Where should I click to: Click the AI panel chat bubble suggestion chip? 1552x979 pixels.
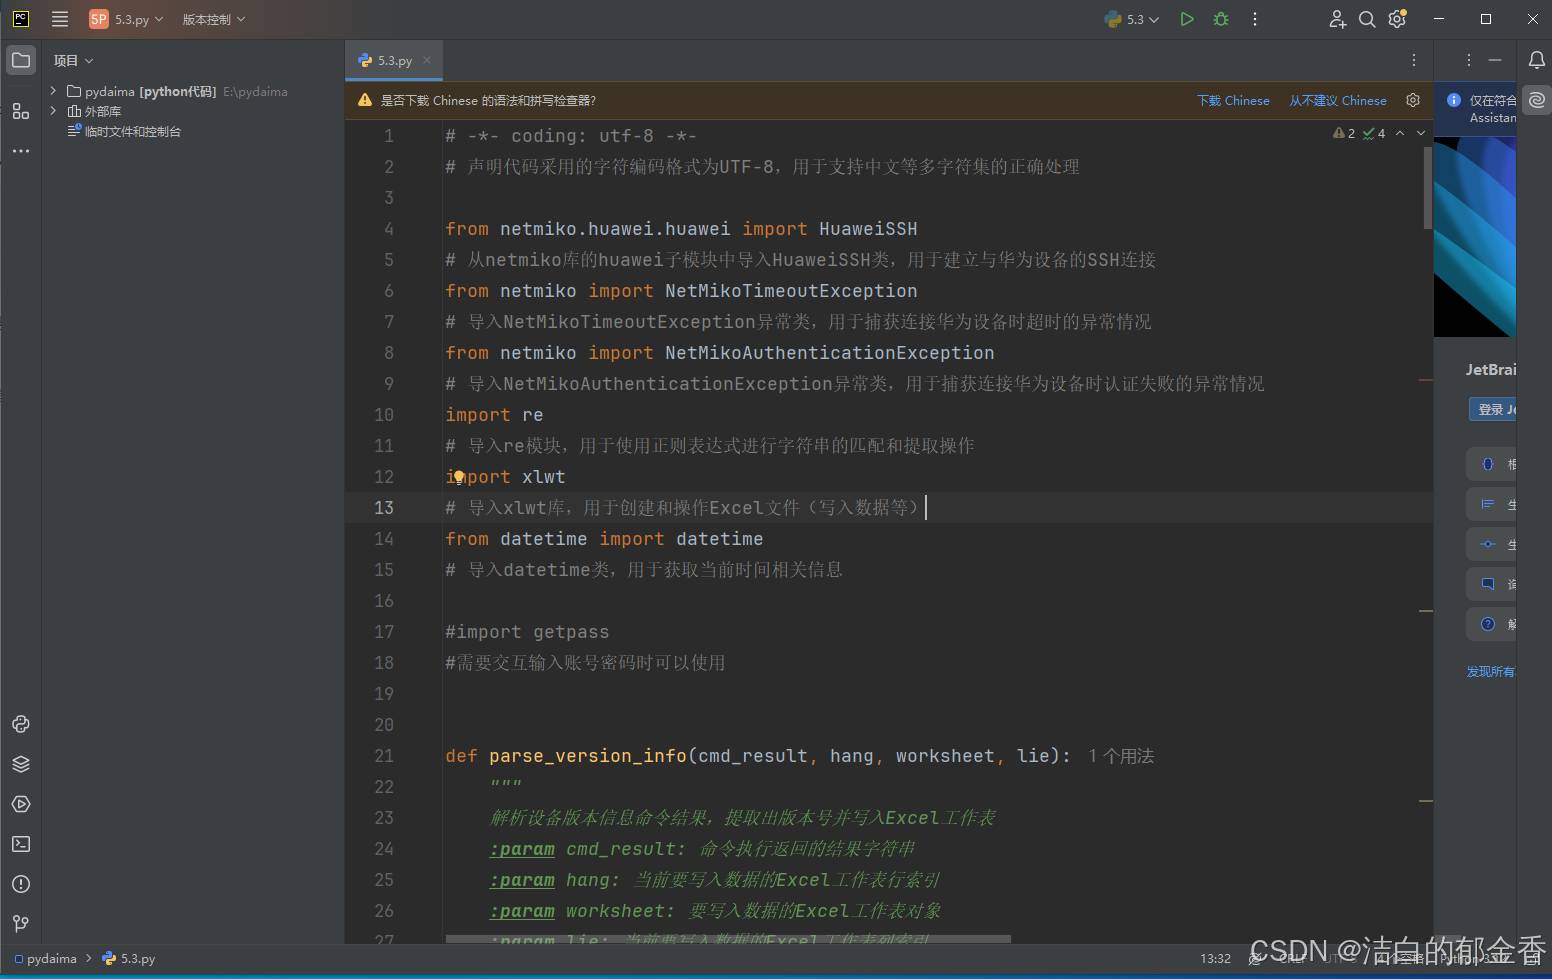click(1491, 584)
